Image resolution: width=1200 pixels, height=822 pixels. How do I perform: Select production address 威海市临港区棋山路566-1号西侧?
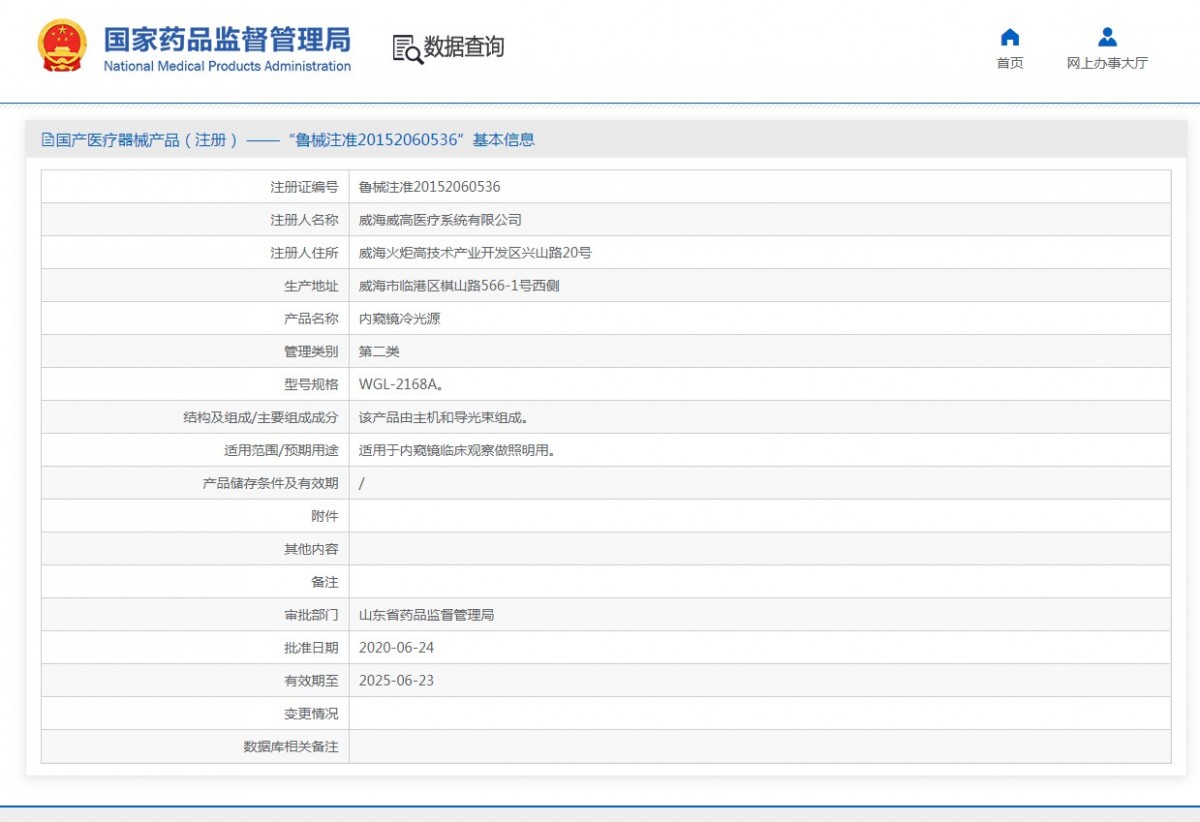(459, 286)
